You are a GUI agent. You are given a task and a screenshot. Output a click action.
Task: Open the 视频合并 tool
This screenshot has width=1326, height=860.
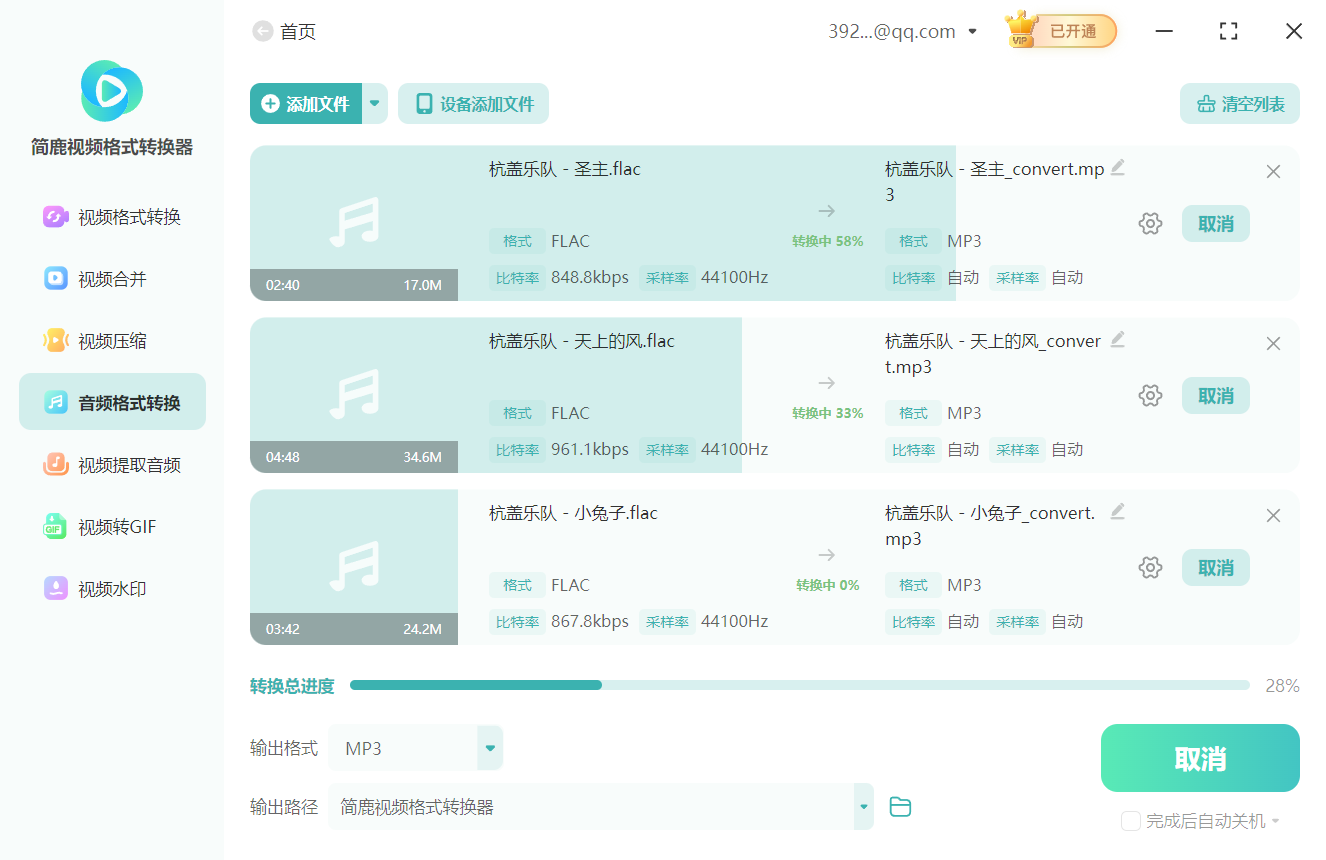coord(111,278)
